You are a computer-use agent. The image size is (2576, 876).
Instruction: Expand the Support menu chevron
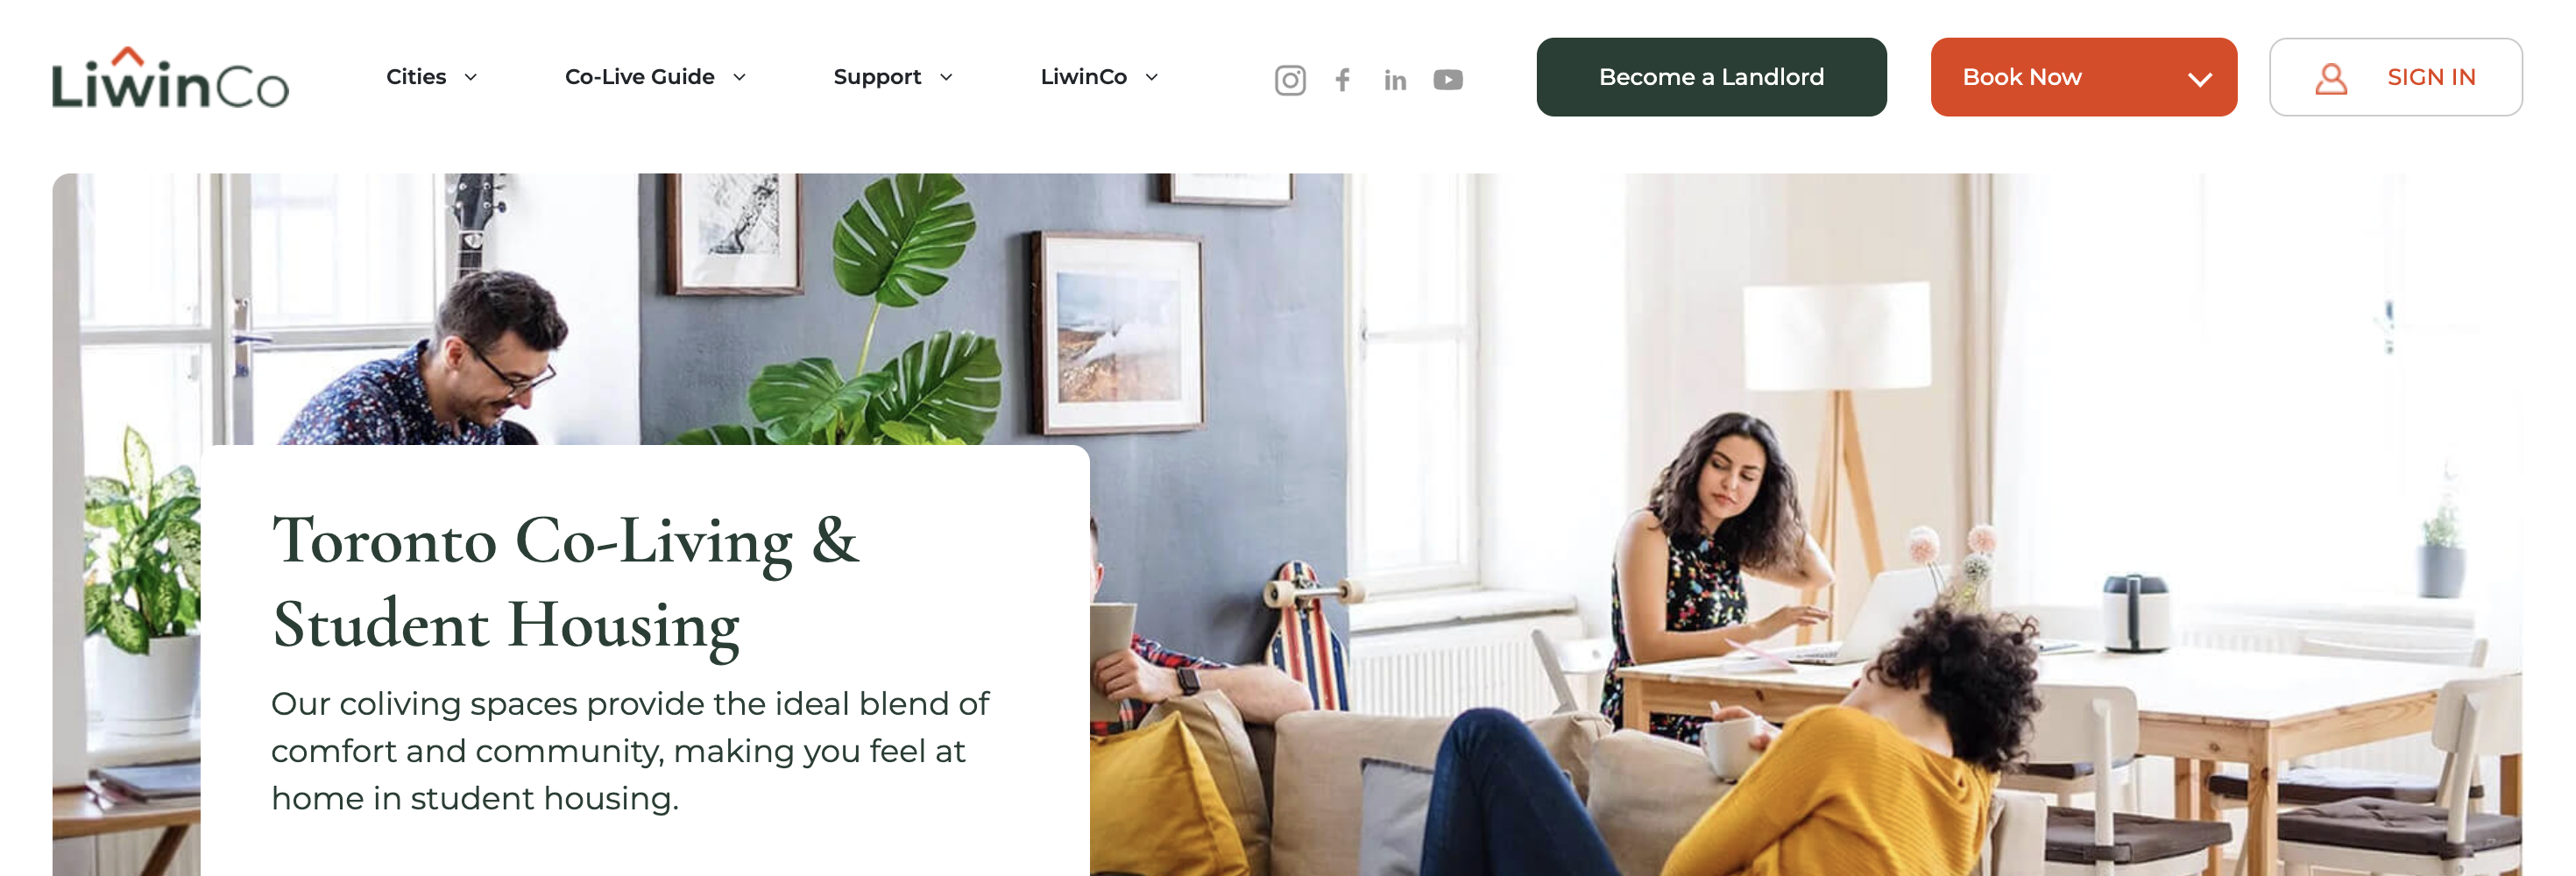946,77
